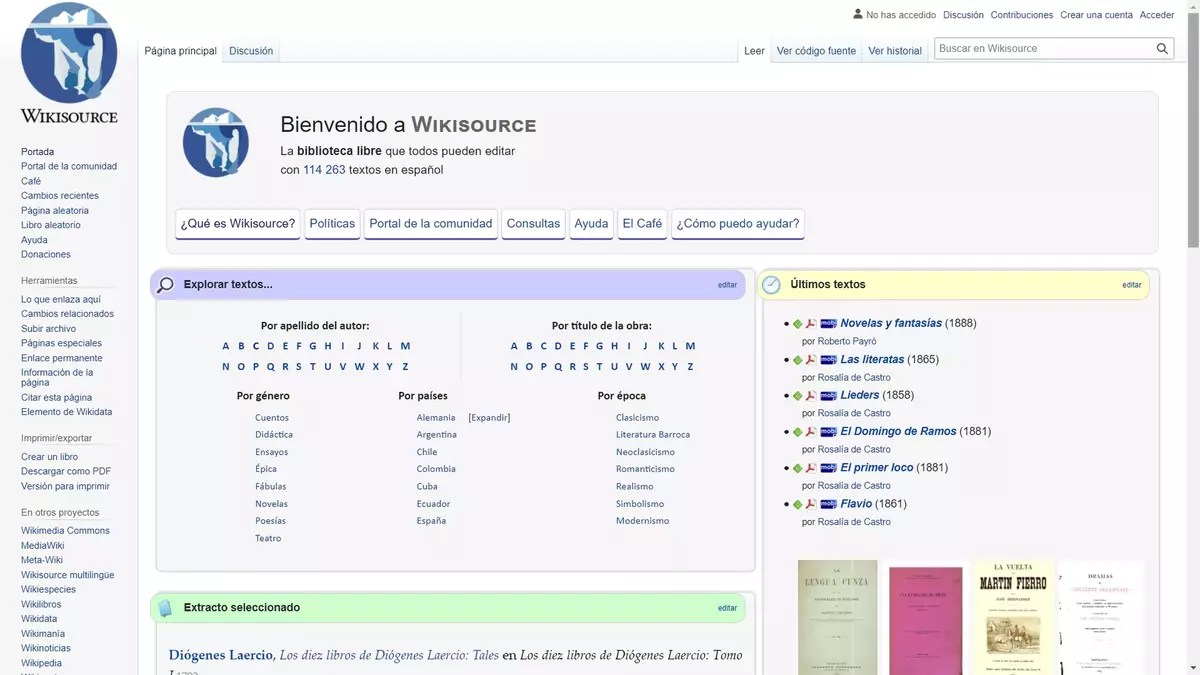Click the clock icon beside 'Últimos textos'
The image size is (1200, 675).
(771, 285)
